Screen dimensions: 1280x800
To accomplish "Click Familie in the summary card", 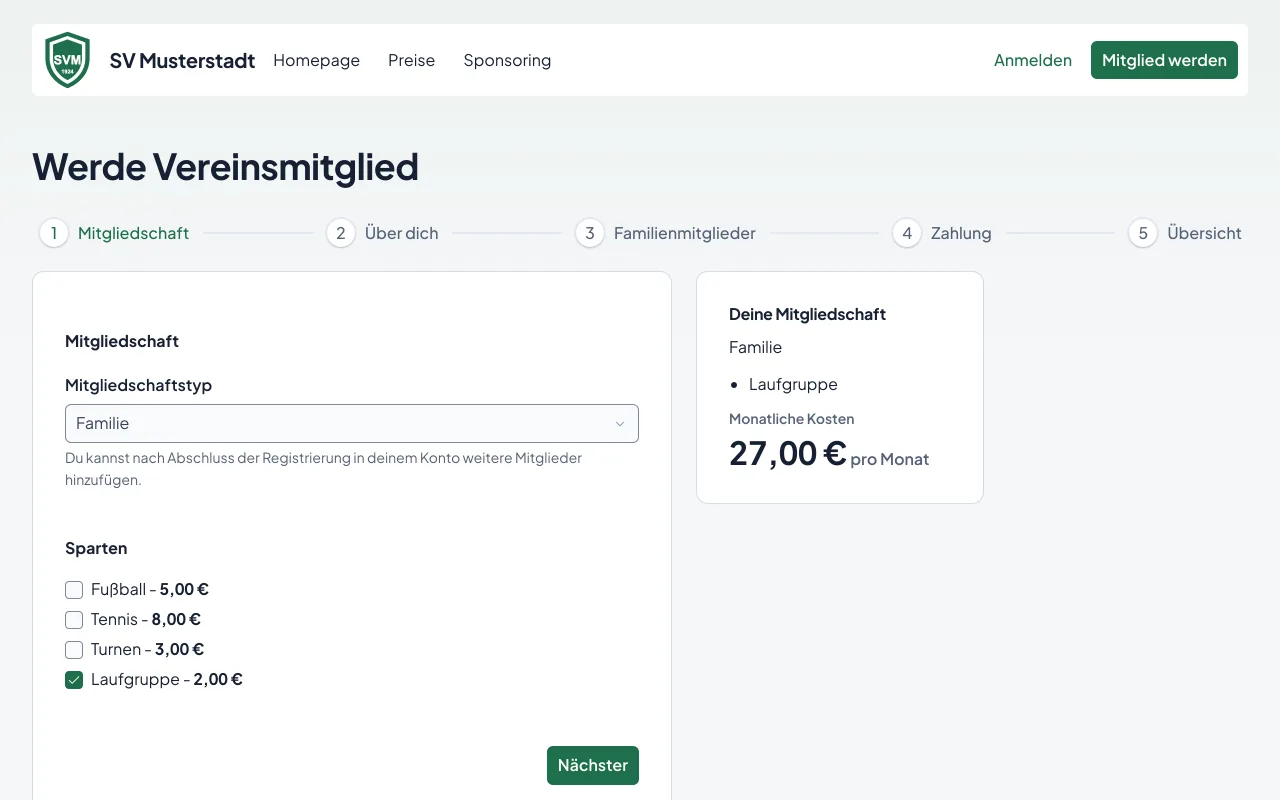I will tap(755, 347).
